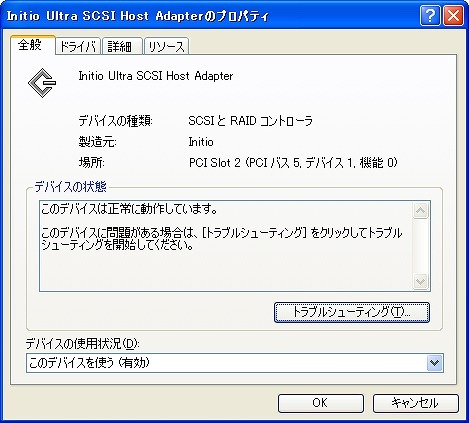
Task: Click the デバイスの状態 group label
Action: click(70, 187)
